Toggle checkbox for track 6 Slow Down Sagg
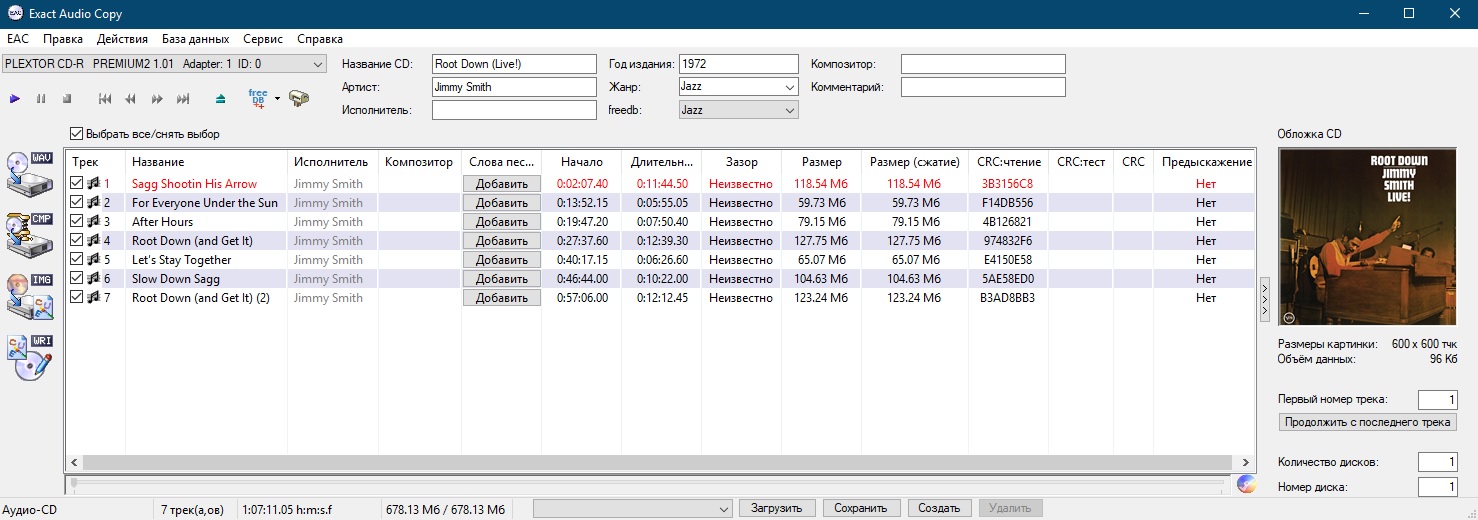Screen dimensions: 1478x520 point(77,279)
